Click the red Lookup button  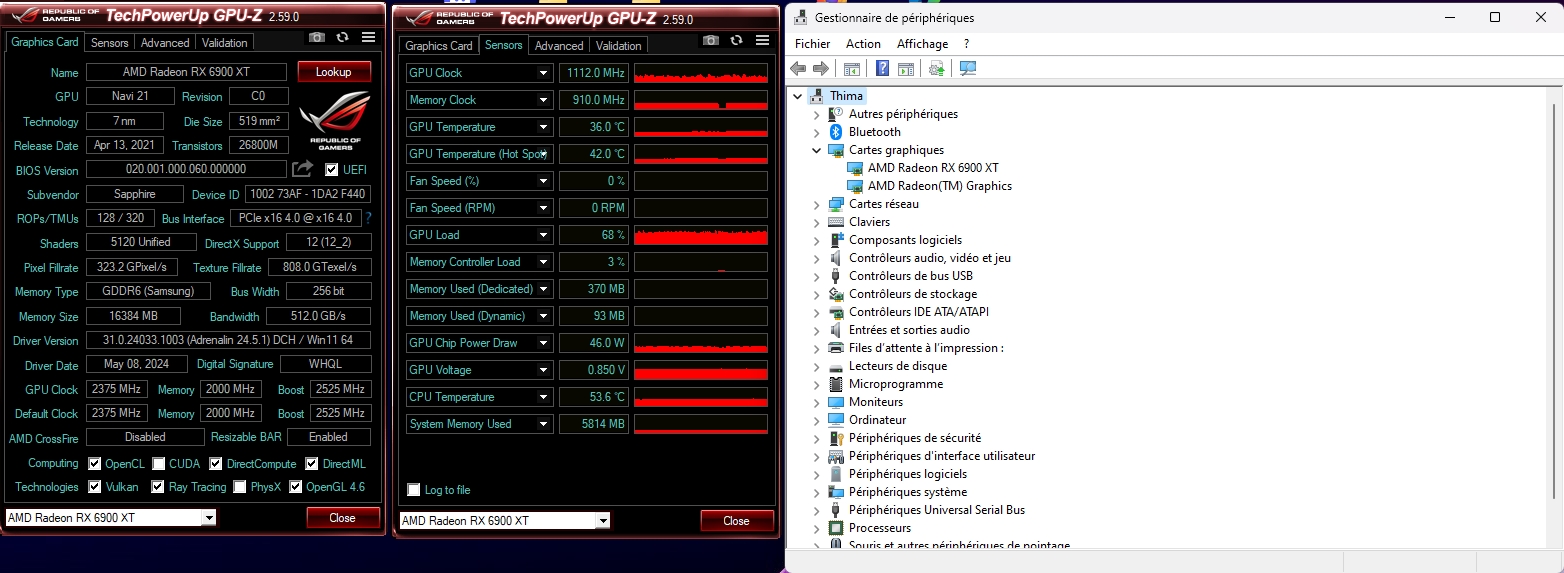click(x=334, y=72)
